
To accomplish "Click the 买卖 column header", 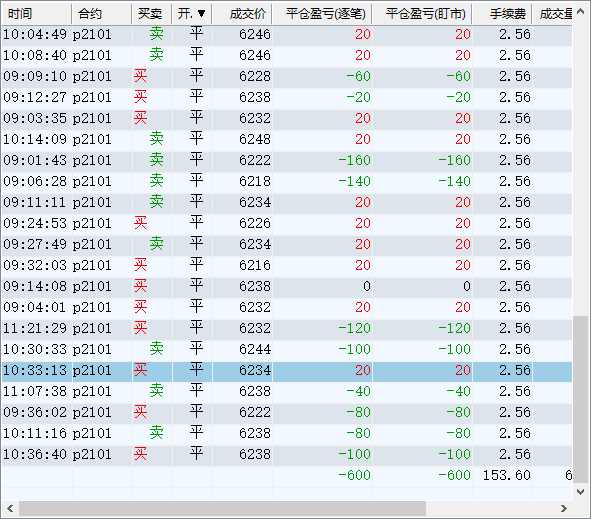I will (152, 14).
